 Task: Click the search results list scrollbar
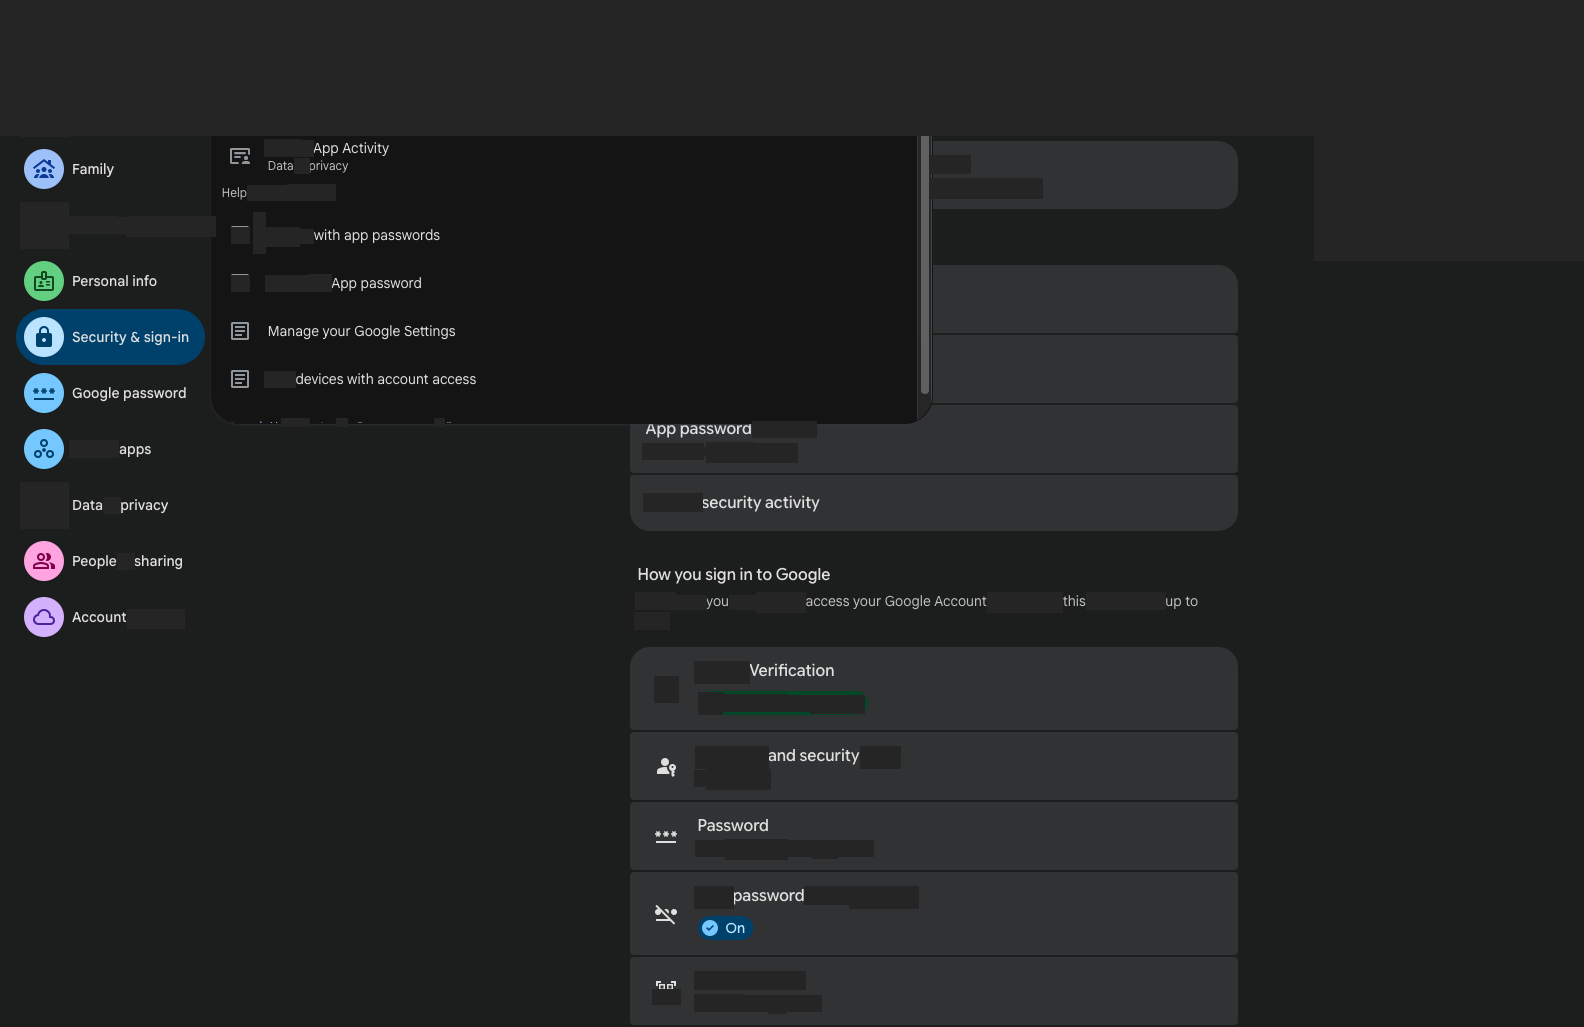925,265
